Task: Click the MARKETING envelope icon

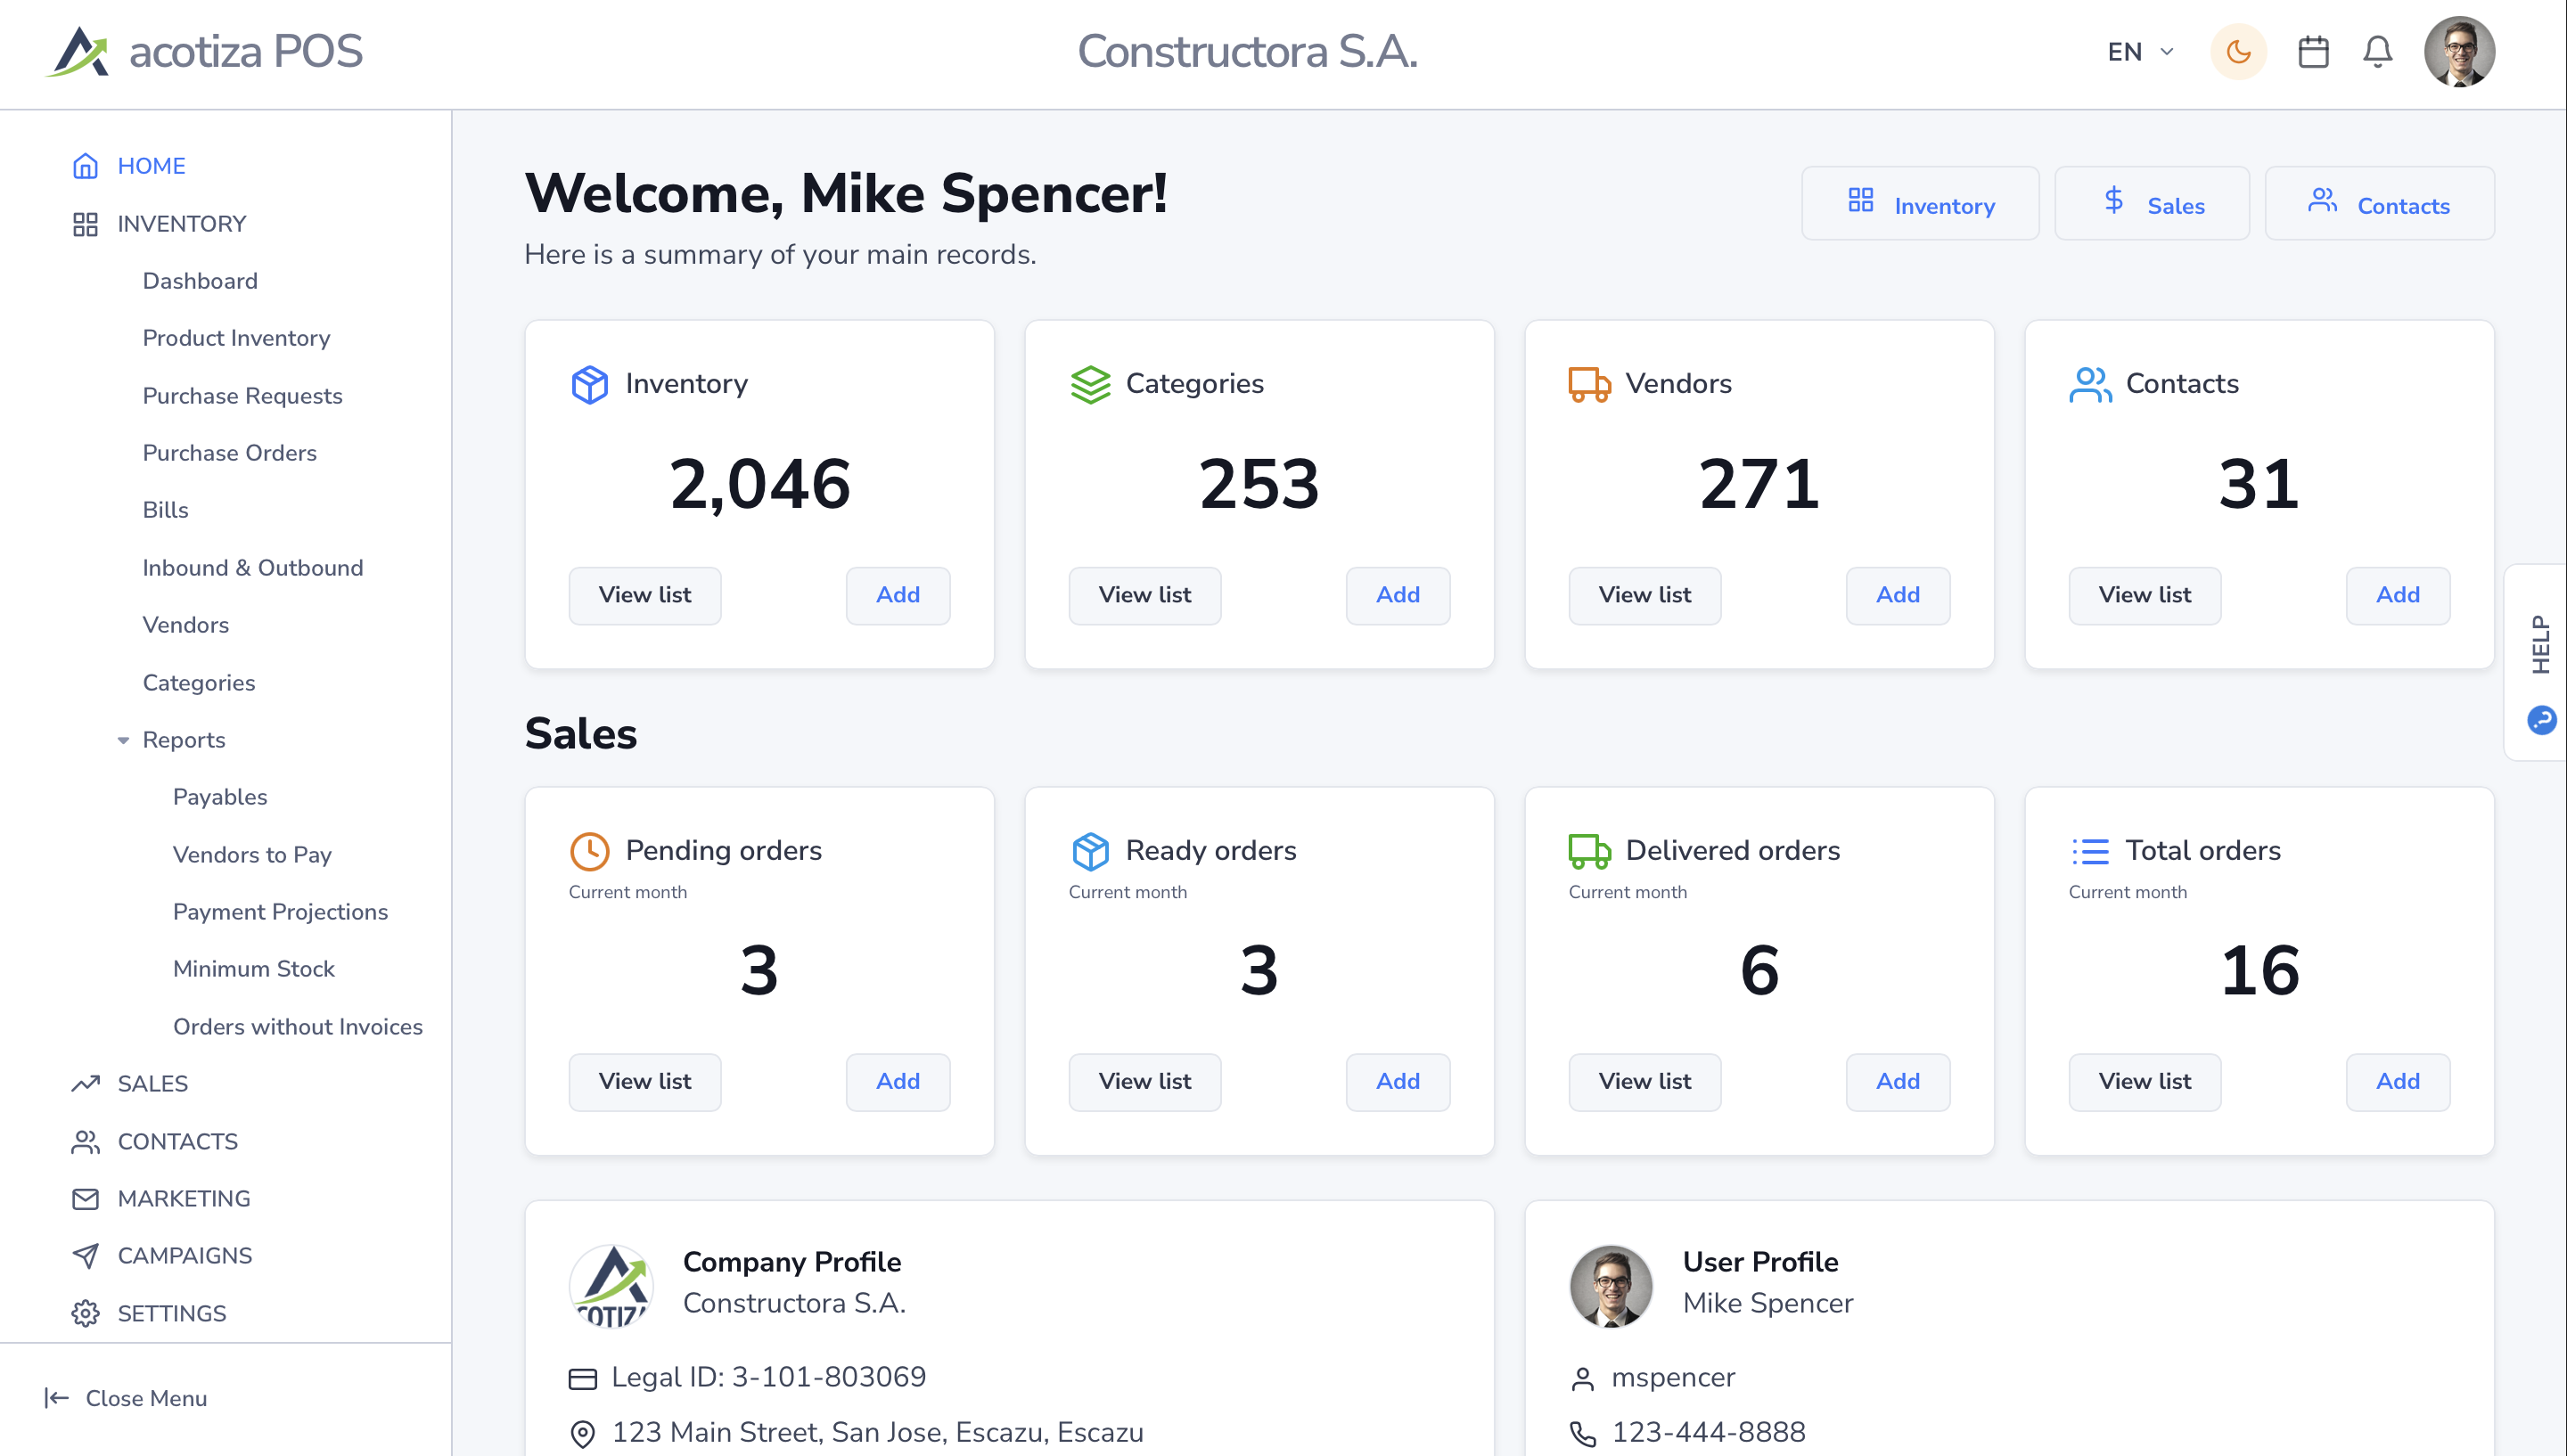Action: click(86, 1198)
